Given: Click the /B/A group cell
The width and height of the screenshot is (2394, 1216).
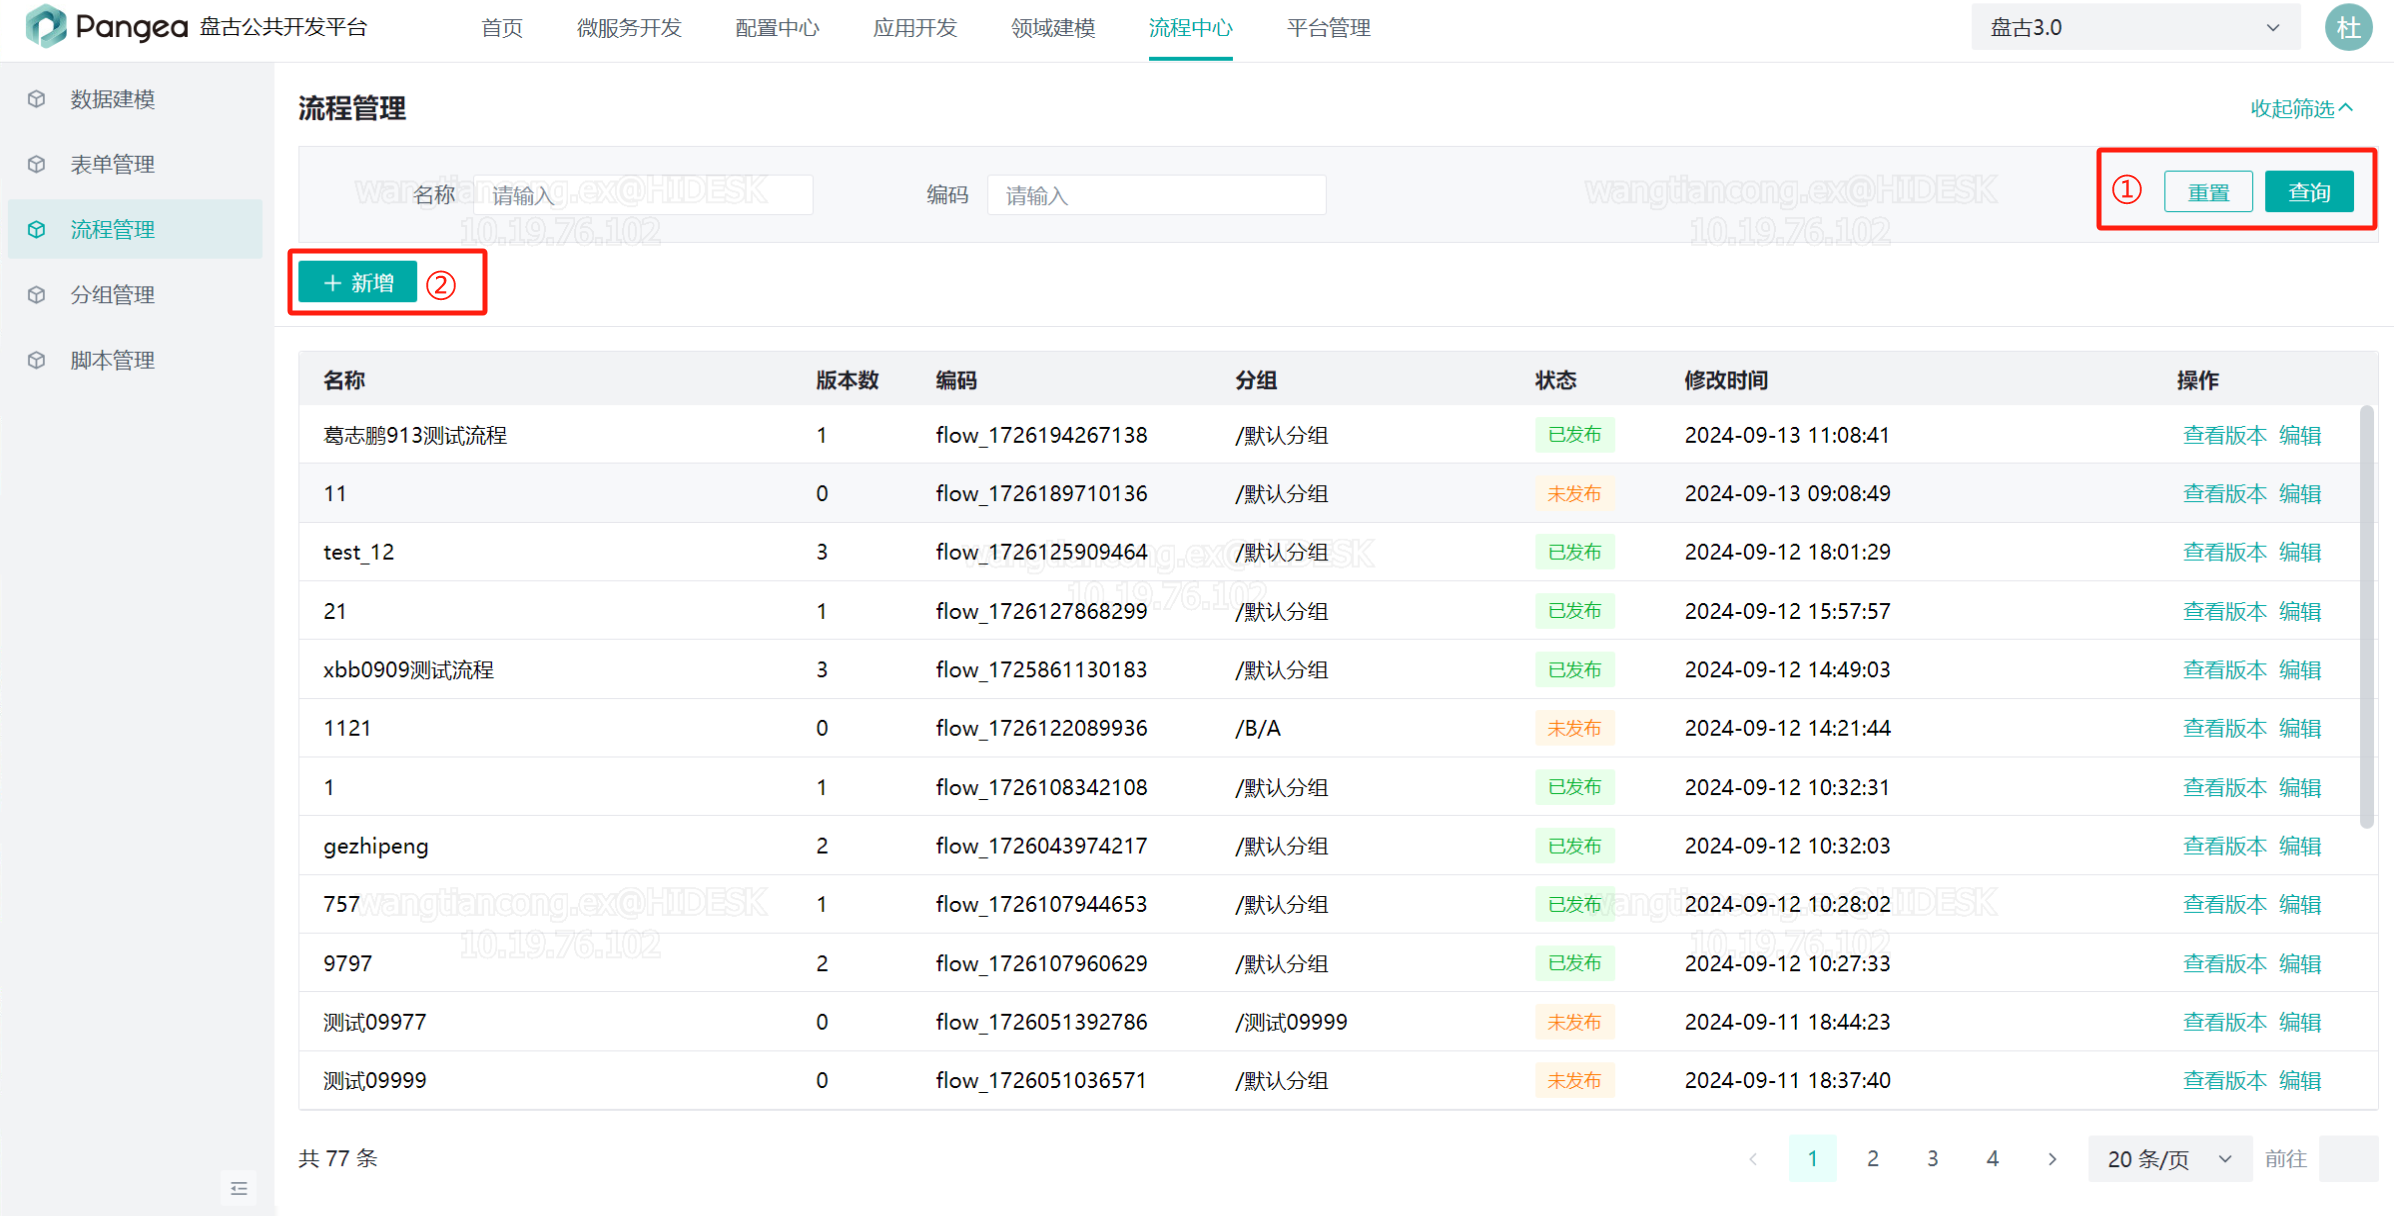Looking at the screenshot, I should [1258, 728].
